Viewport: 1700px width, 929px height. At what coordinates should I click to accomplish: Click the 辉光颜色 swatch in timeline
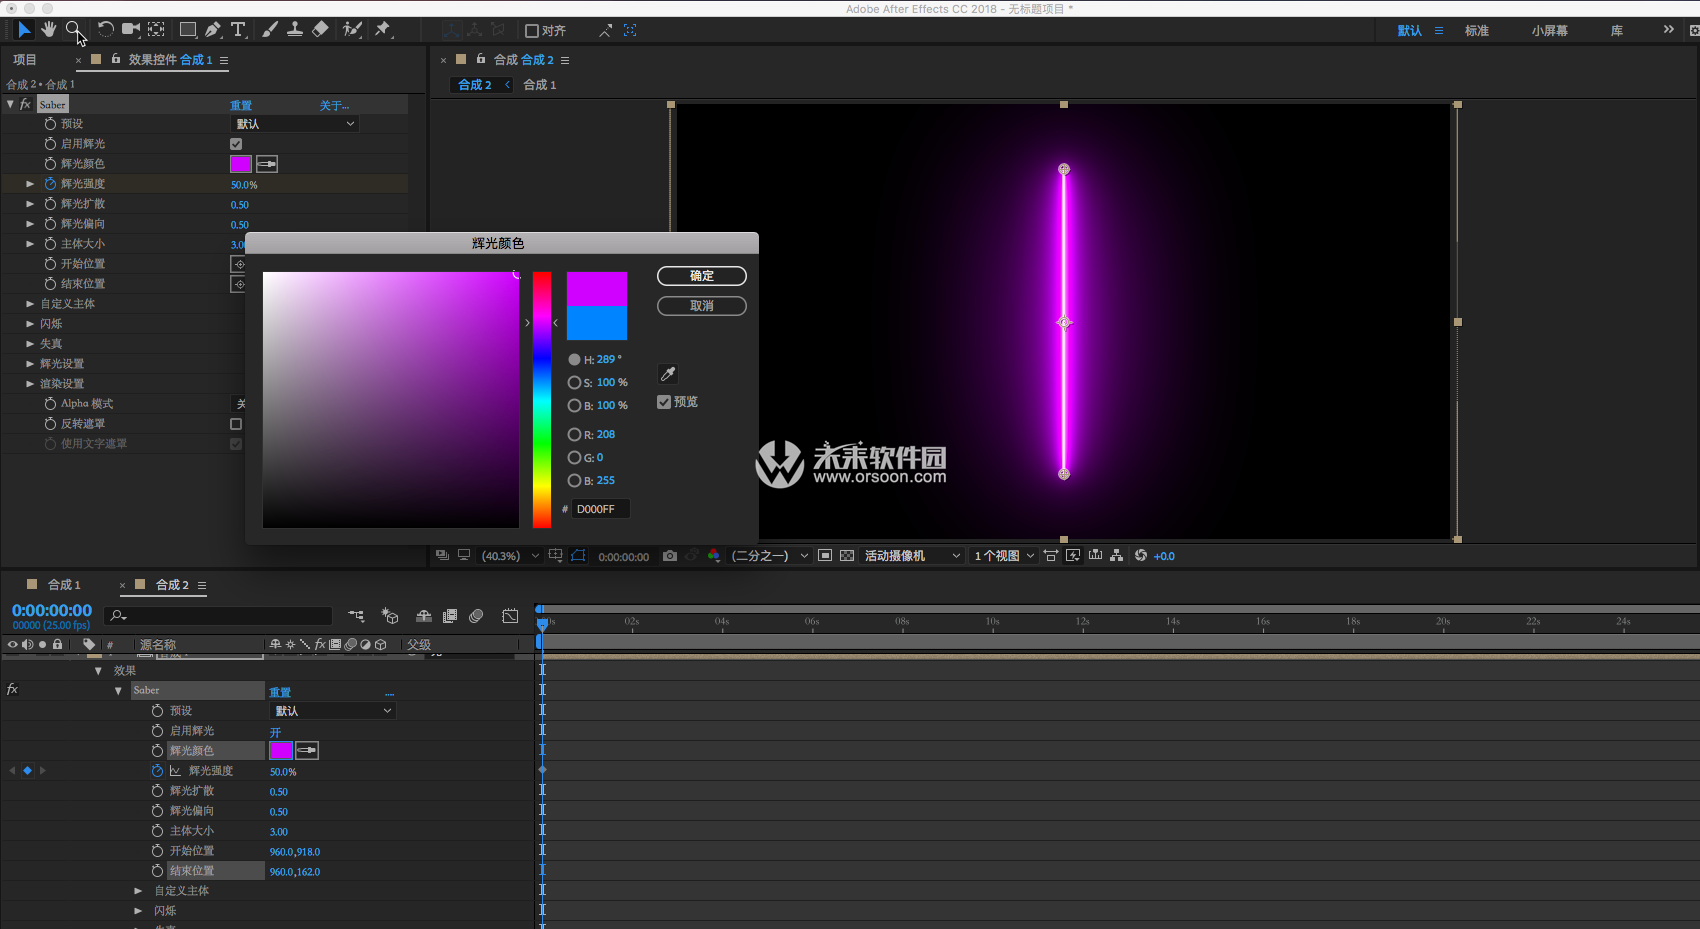click(x=281, y=751)
